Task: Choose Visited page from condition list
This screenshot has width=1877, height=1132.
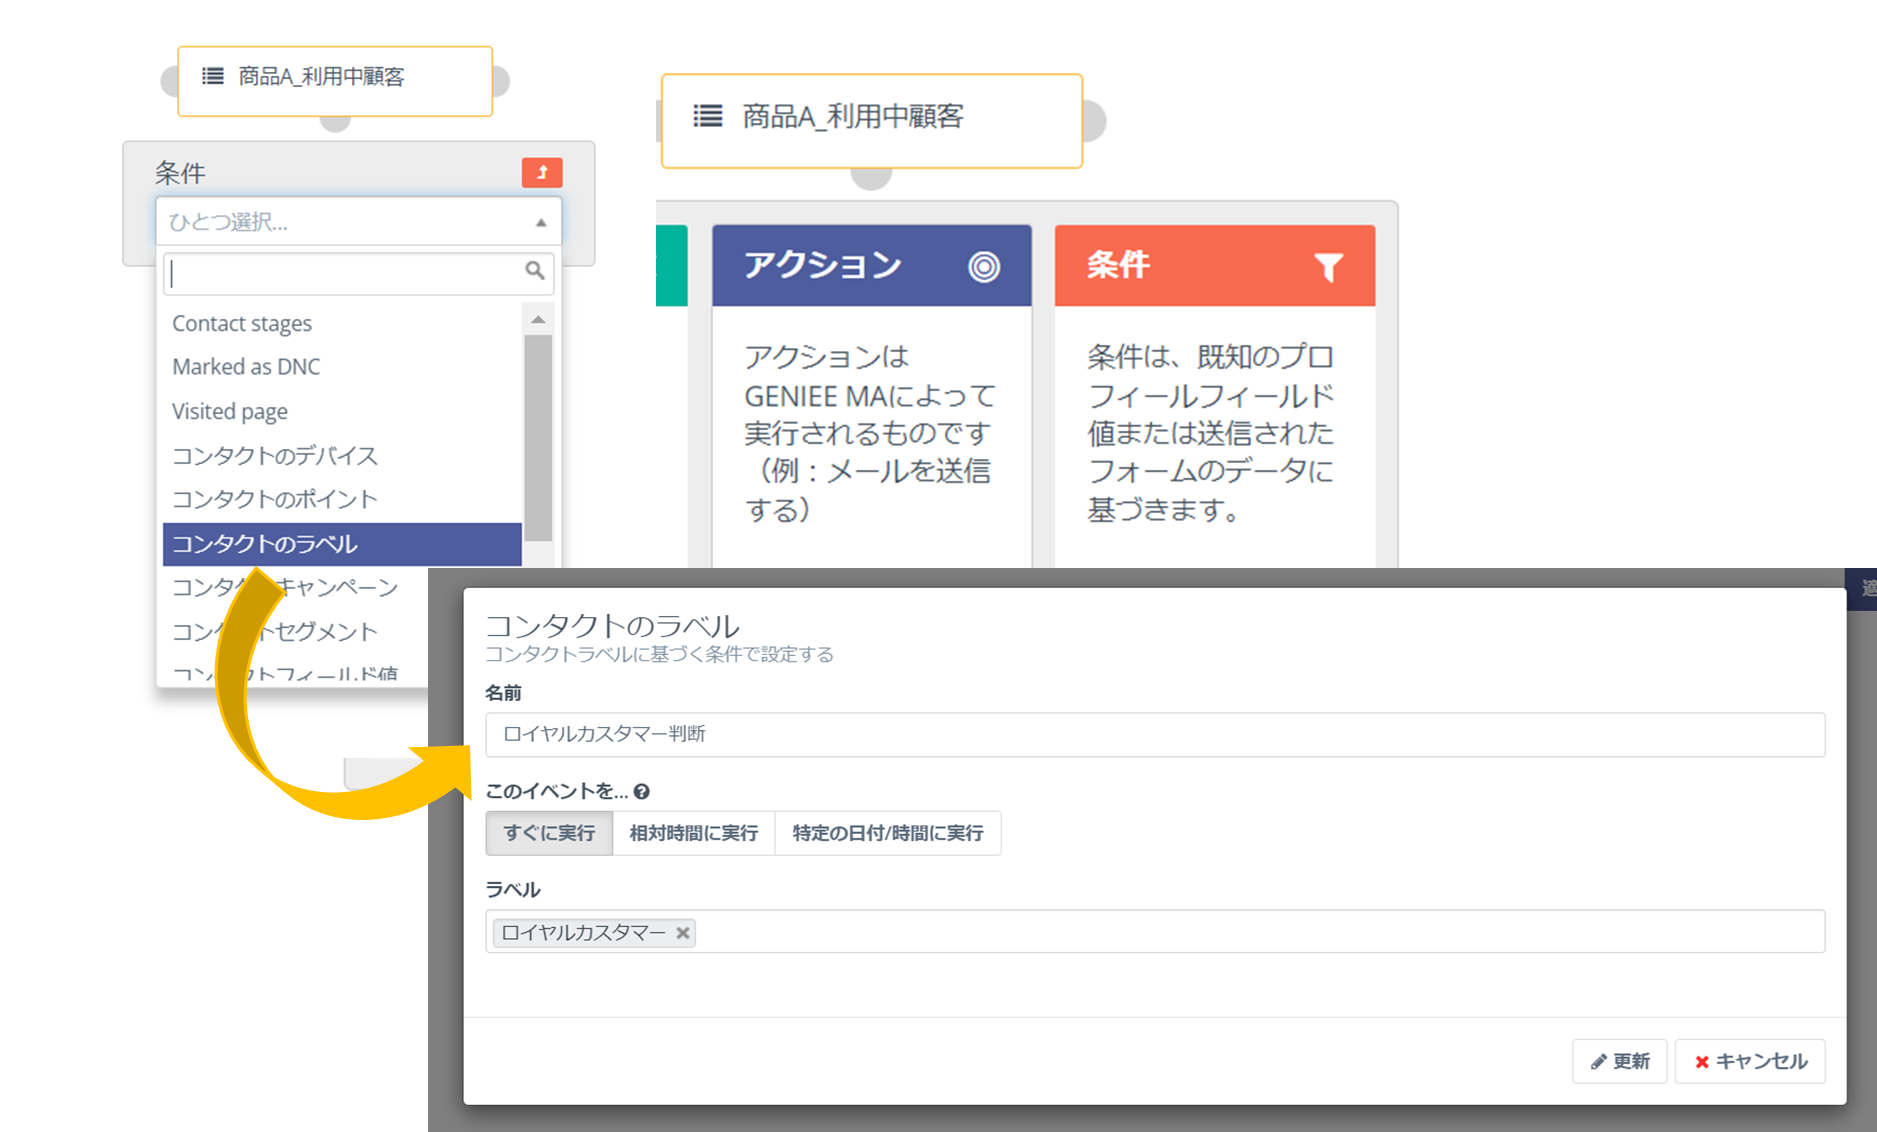Action: [230, 411]
